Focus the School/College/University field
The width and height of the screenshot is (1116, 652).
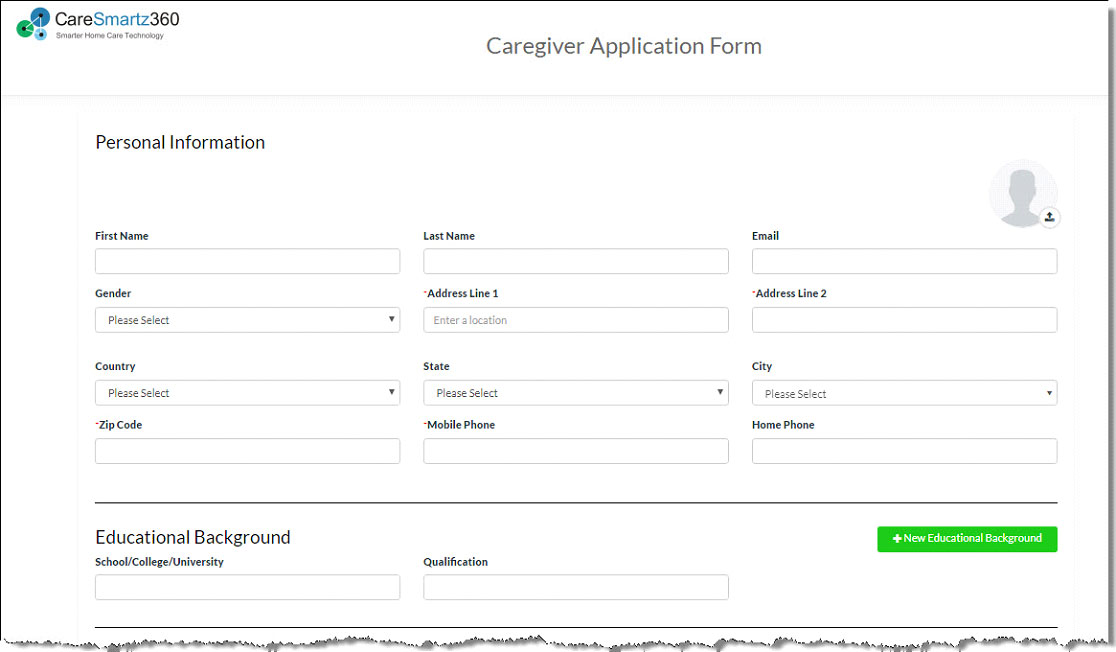pos(247,587)
